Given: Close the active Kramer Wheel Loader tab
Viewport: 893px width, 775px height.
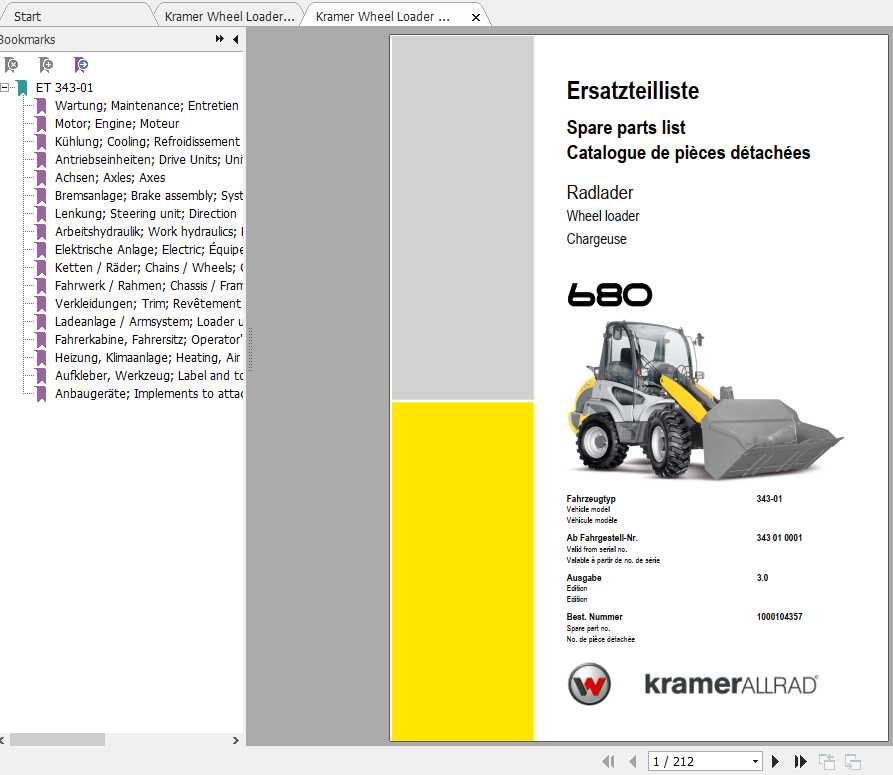Looking at the screenshot, I should click(476, 17).
